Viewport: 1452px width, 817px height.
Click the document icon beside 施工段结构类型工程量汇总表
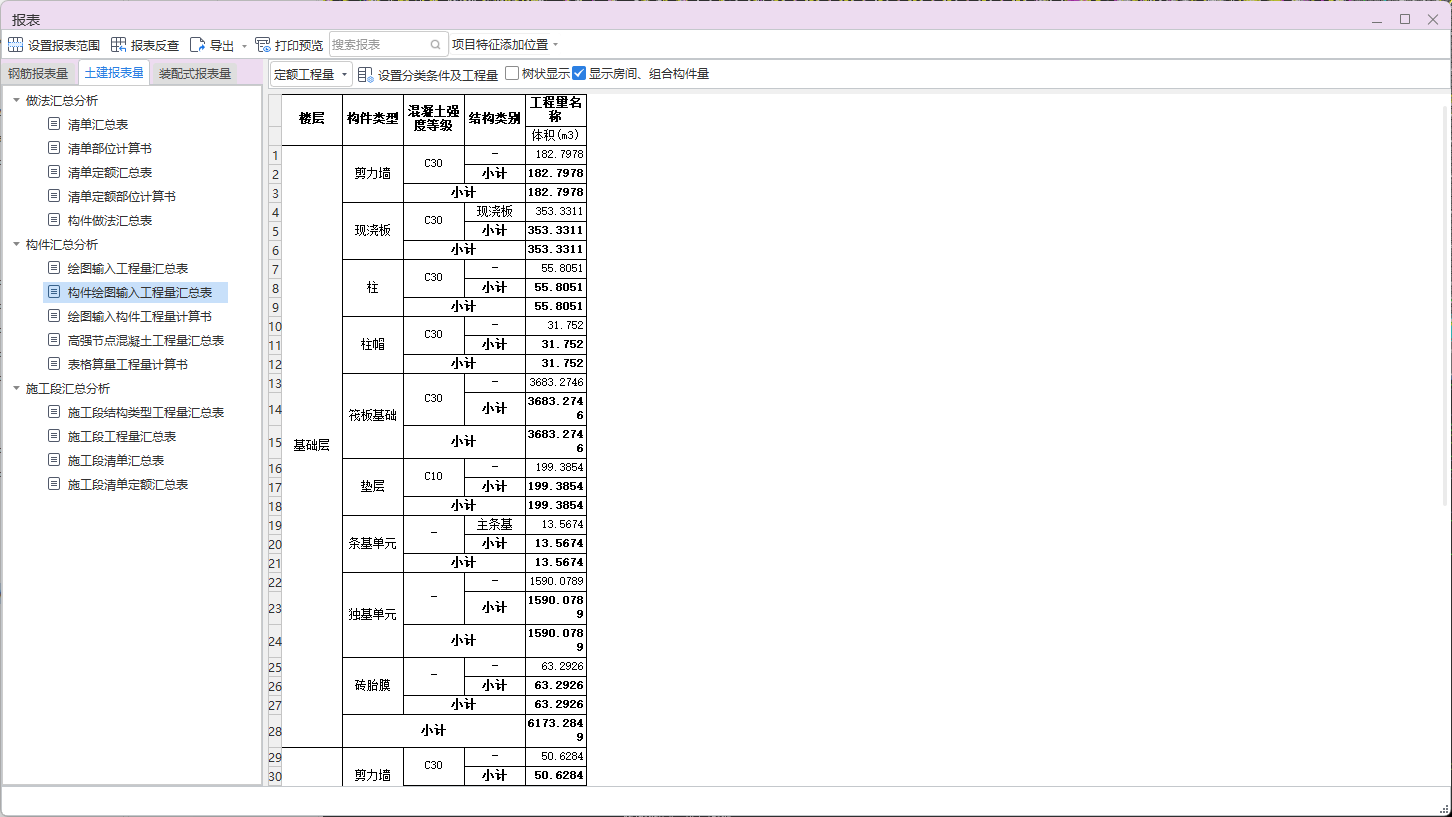pos(54,412)
